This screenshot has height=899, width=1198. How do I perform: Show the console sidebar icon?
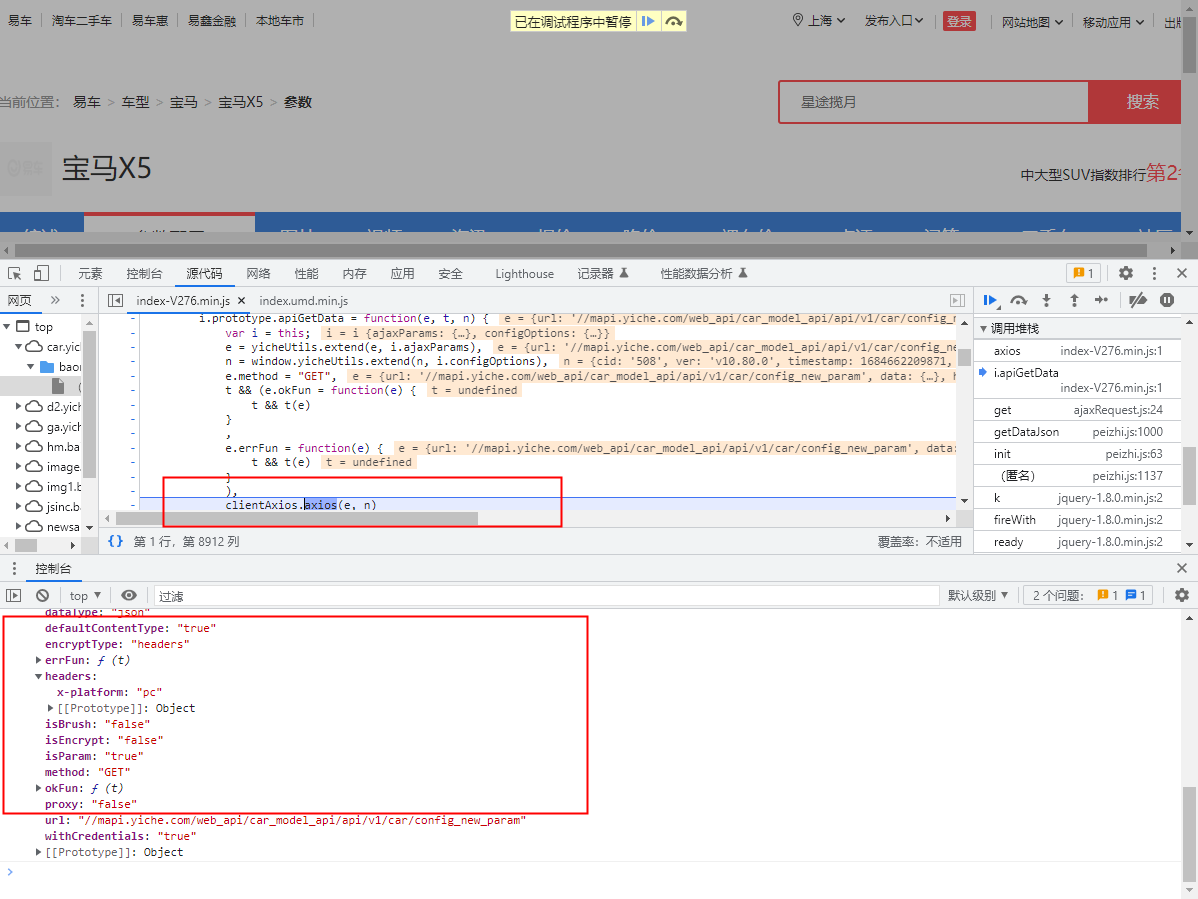14,596
